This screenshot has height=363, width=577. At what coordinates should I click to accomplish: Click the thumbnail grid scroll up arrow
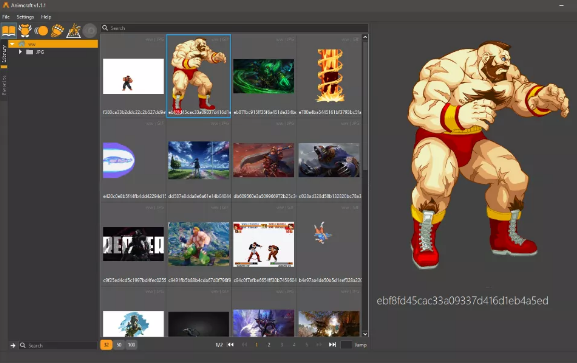point(365,37)
